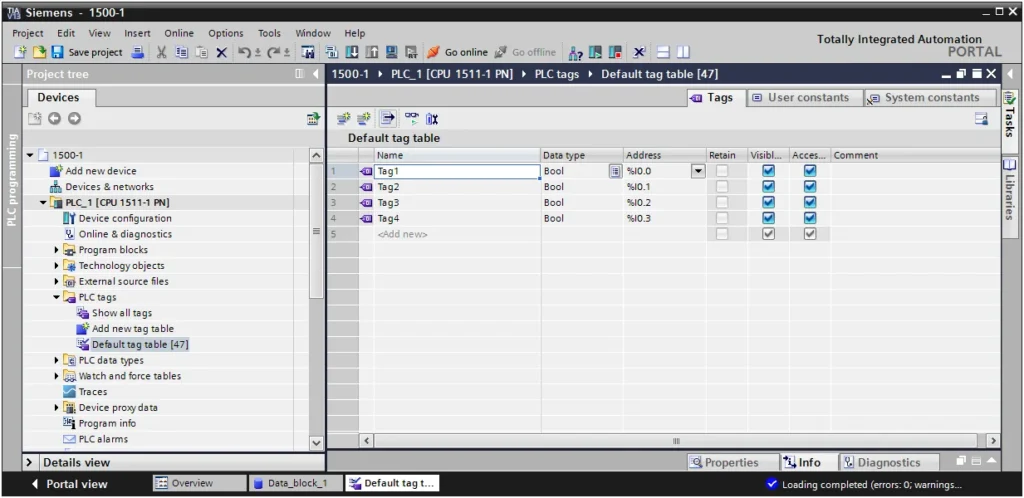
Task: Click the project tree scroll down arrow
Action: point(317,443)
